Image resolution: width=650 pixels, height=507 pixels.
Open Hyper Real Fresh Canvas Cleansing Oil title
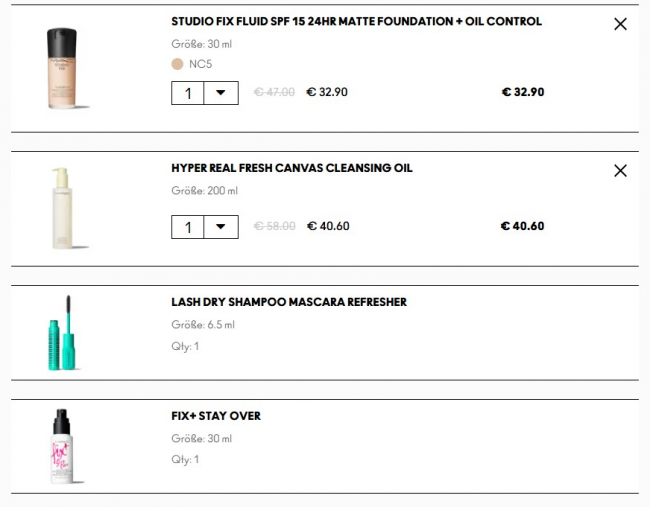(x=291, y=168)
